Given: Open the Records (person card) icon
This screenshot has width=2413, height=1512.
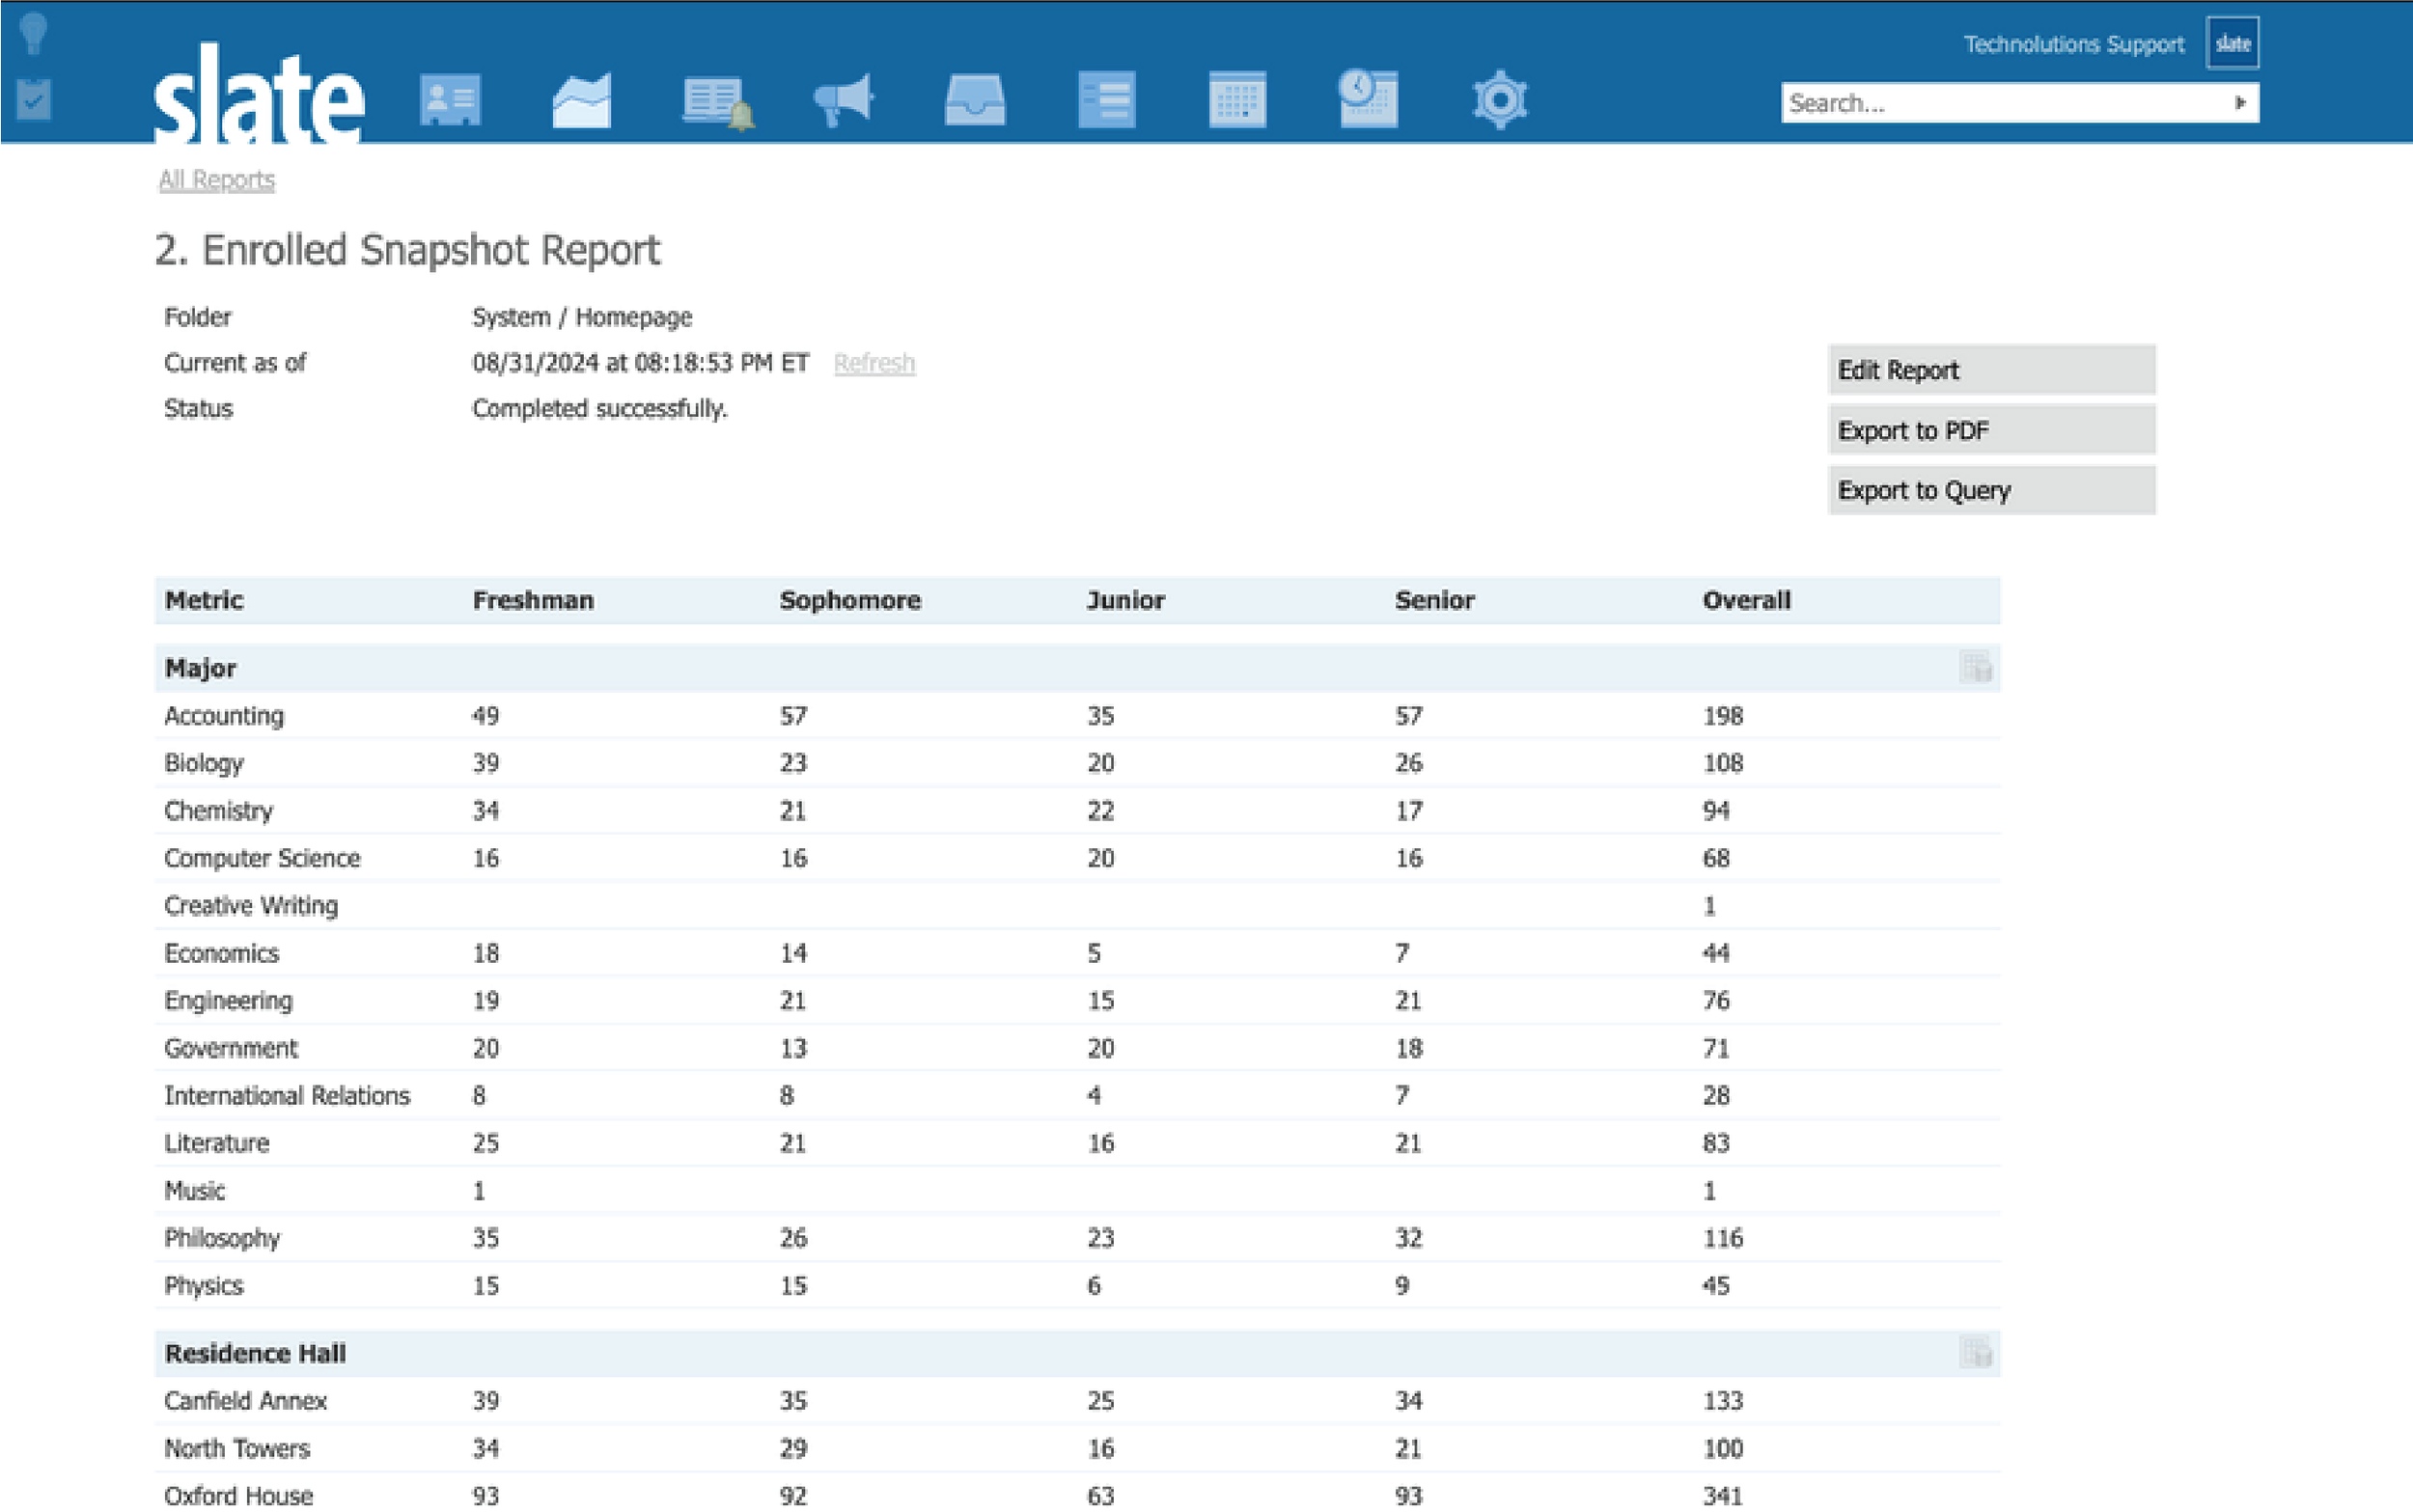Looking at the screenshot, I should pyautogui.click(x=450, y=100).
